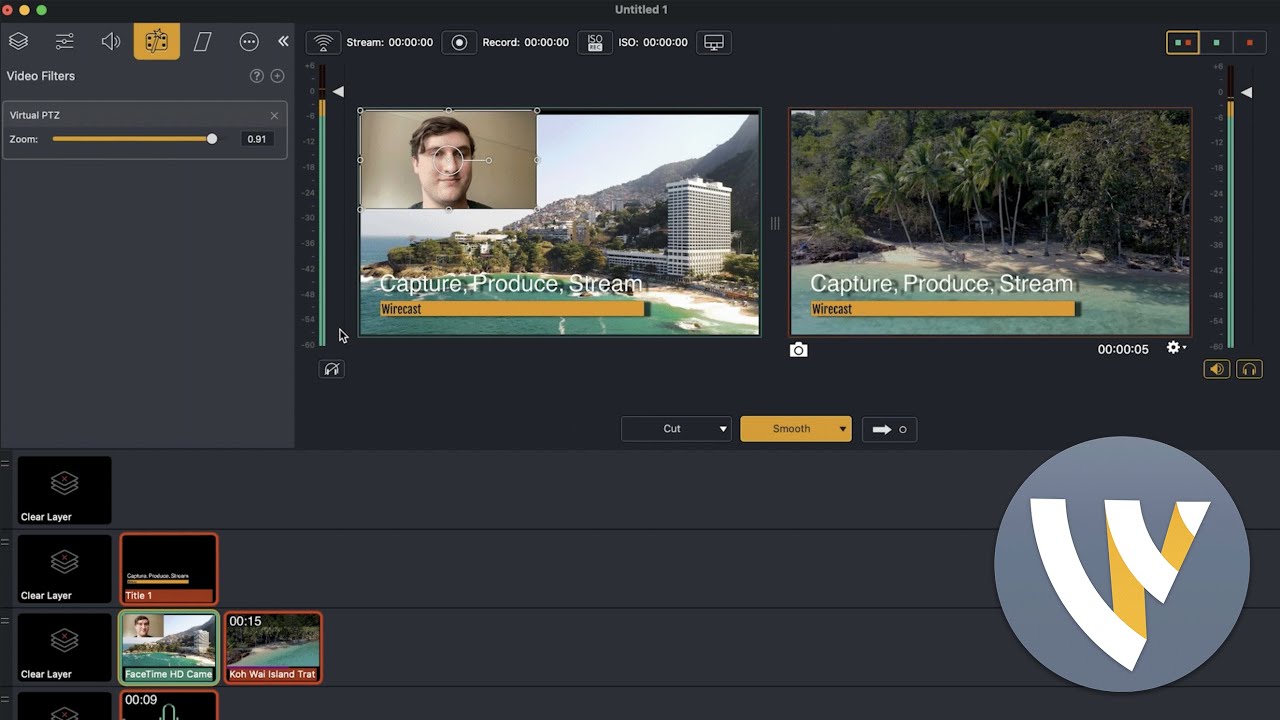Select Clear Layer beside Title 1
Image resolution: width=1280 pixels, height=720 pixels.
(64, 568)
